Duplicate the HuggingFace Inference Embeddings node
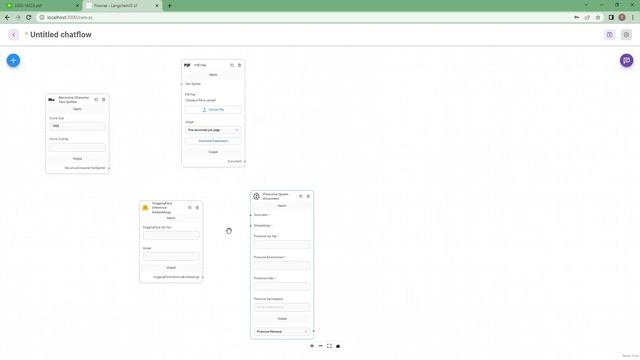This screenshot has width=640, height=360. 190,208
